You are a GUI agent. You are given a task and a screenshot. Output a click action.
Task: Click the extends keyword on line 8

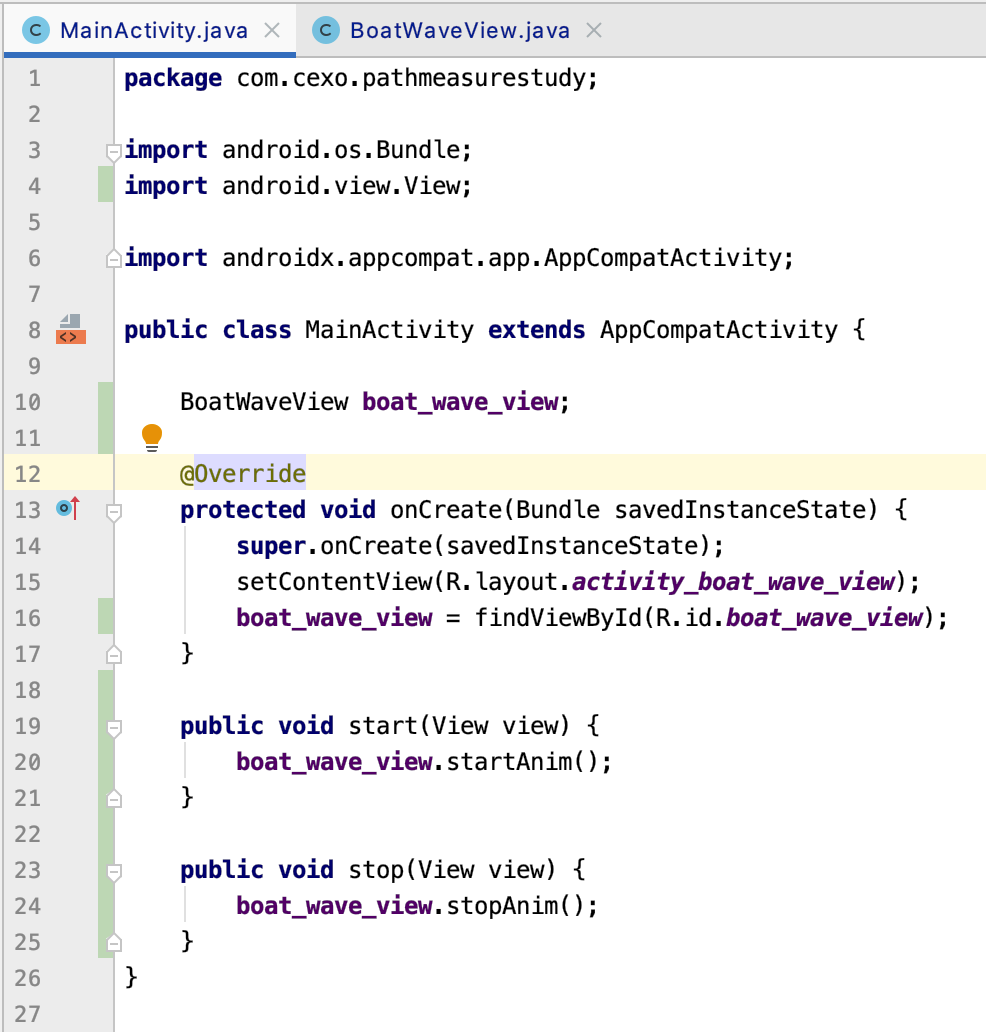pyautogui.click(x=536, y=330)
